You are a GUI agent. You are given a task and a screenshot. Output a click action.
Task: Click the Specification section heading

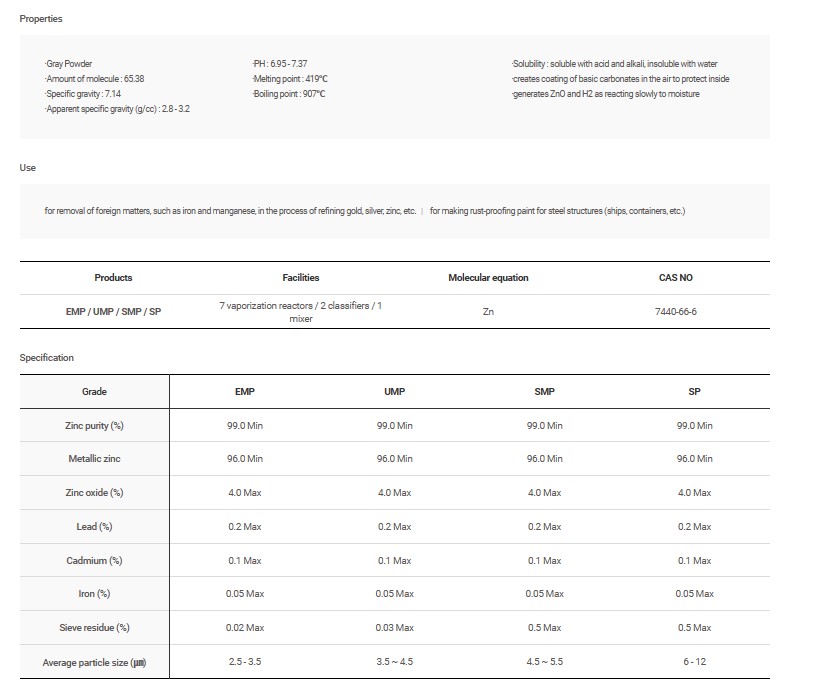point(46,358)
